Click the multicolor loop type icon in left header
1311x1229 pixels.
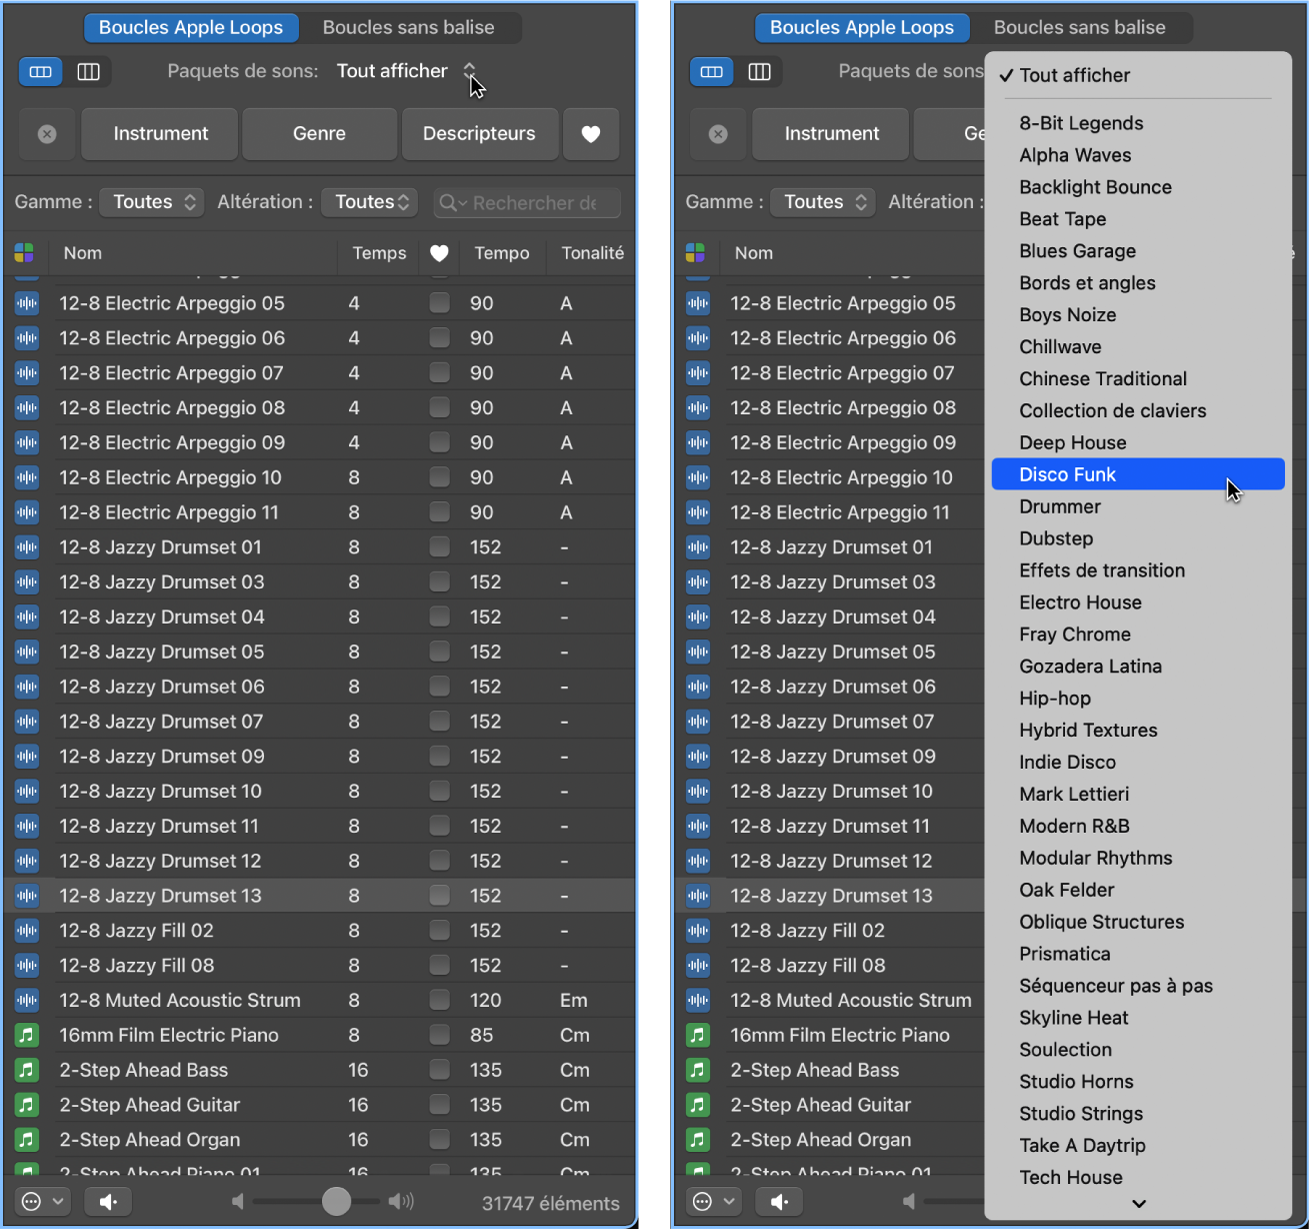25,253
